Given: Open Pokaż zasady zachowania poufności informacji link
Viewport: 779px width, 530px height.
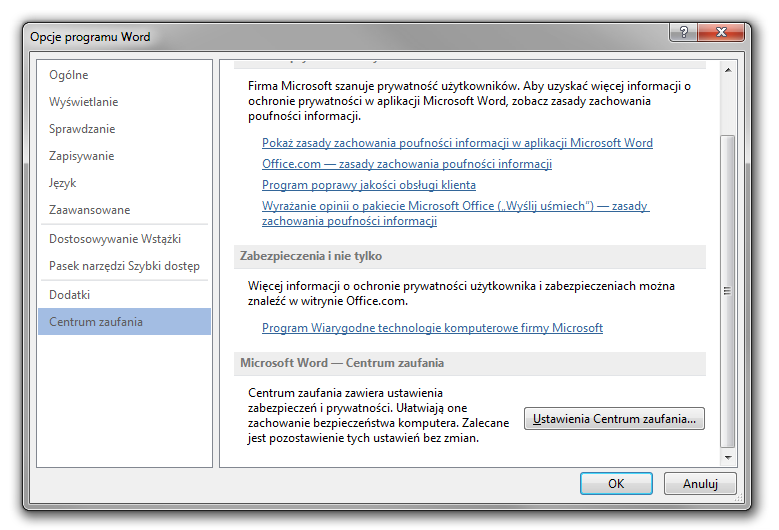Looking at the screenshot, I should click(x=457, y=143).
